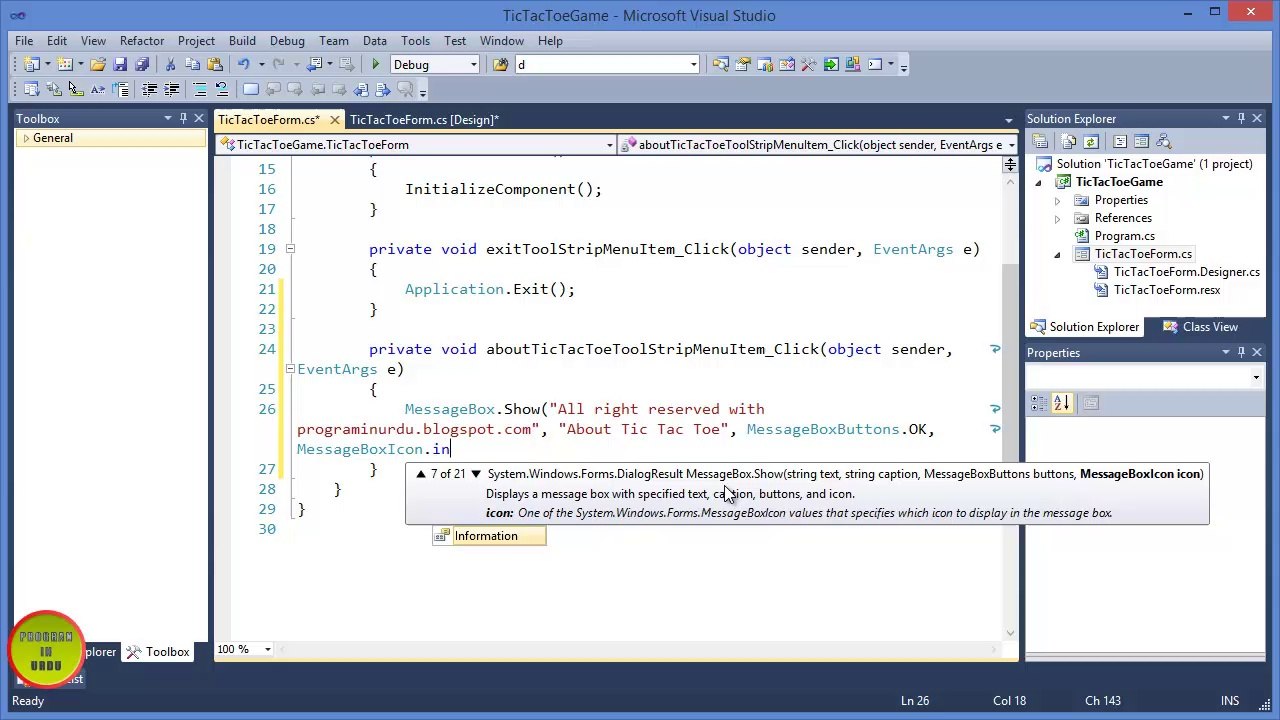This screenshot has height=720, width=1280.
Task: Comment out the selected lines icon
Action: [x=200, y=90]
